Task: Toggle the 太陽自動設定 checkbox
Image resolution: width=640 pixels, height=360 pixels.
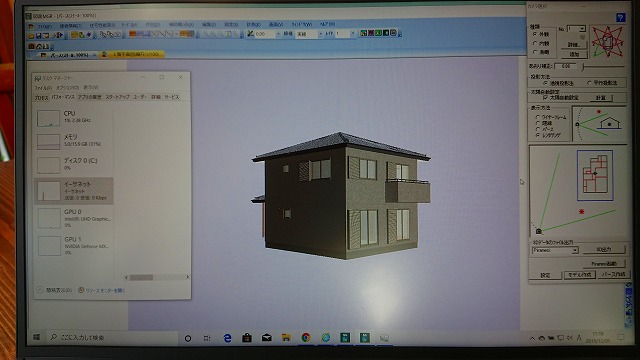Action: pos(545,98)
